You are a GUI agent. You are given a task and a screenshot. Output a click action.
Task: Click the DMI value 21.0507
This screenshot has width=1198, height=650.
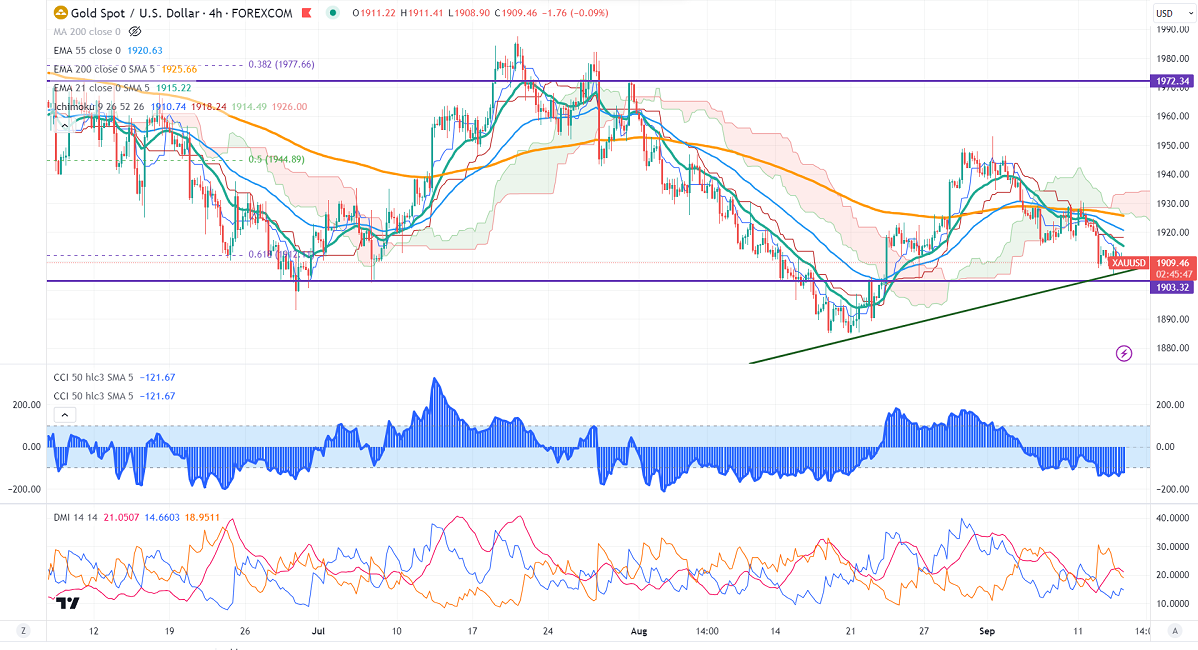(121, 517)
